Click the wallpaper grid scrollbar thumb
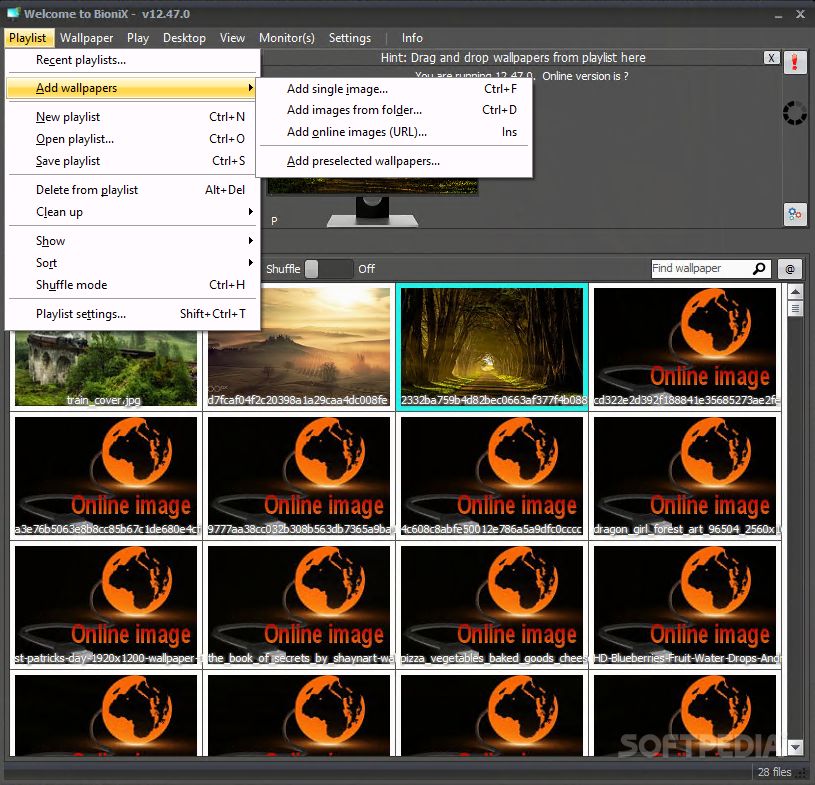Viewport: 815px width, 785px height. (x=795, y=309)
